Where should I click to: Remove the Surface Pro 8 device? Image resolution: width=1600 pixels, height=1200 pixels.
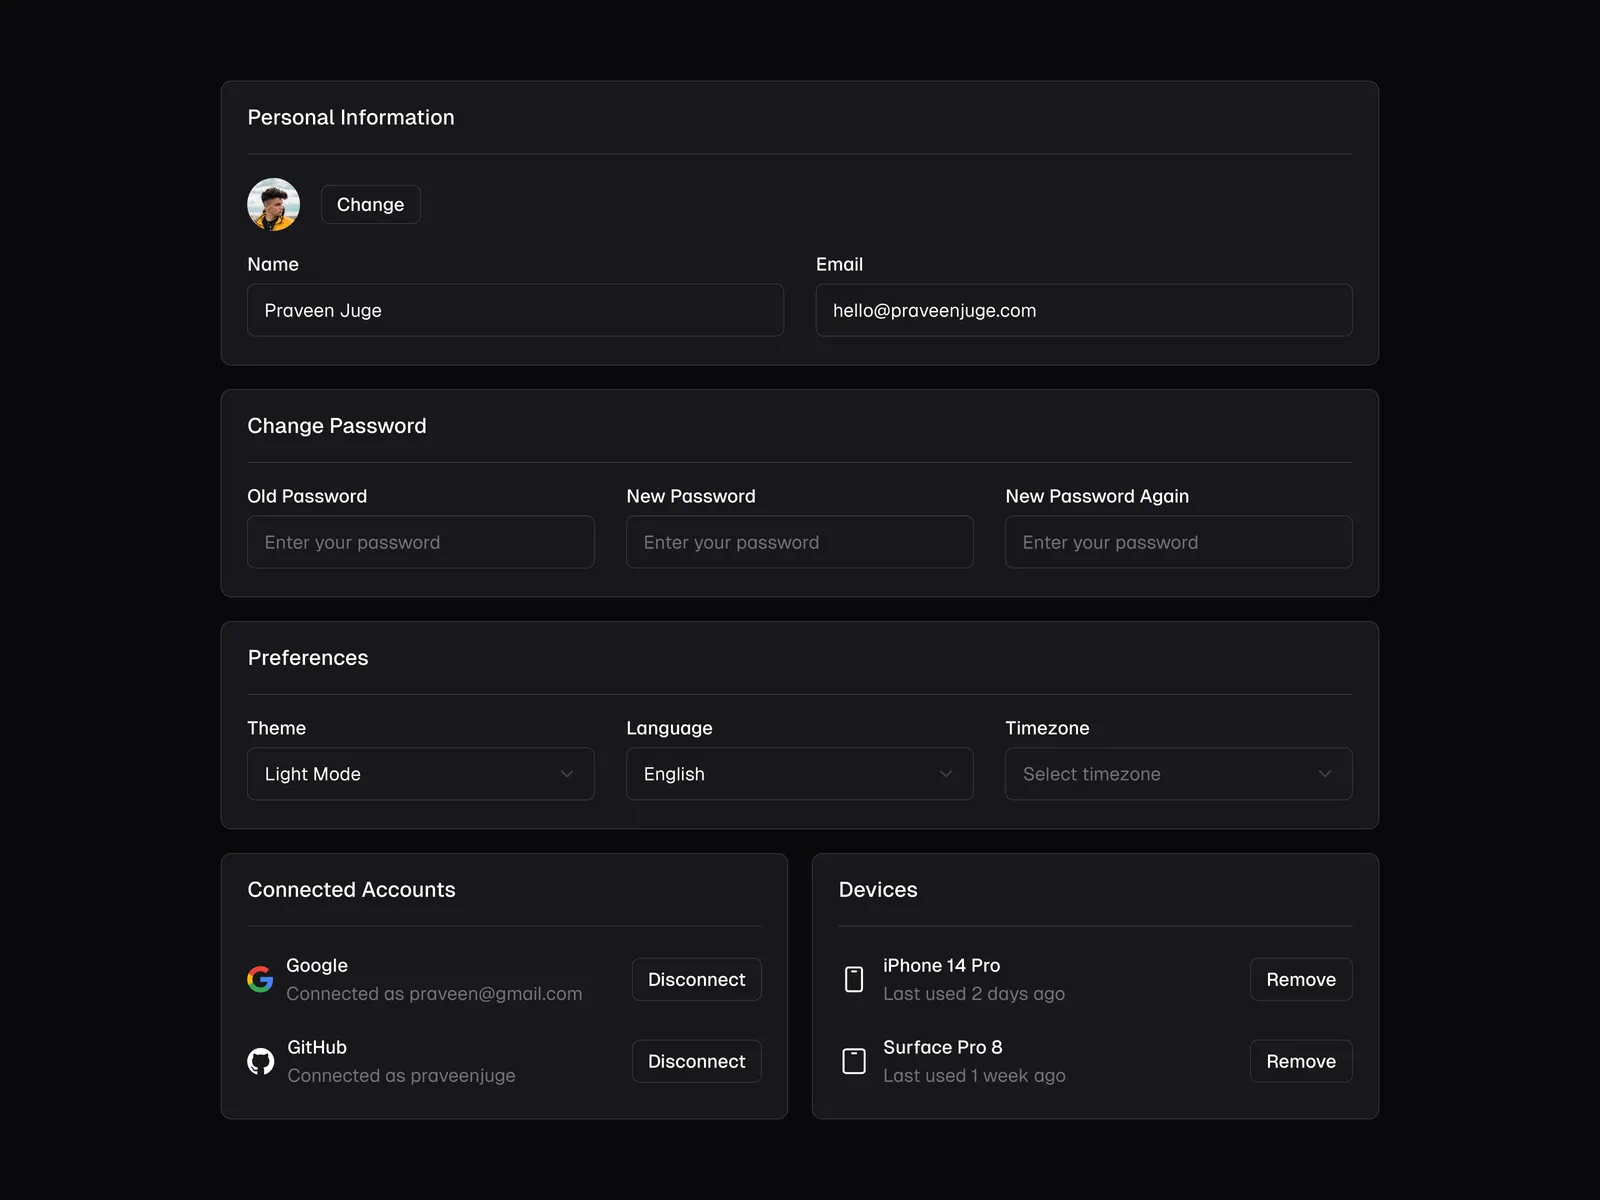click(1300, 1061)
